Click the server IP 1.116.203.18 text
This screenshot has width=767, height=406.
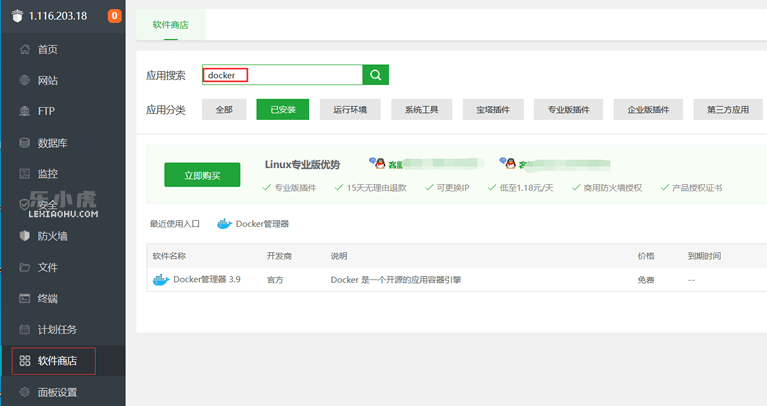pyautogui.click(x=58, y=16)
